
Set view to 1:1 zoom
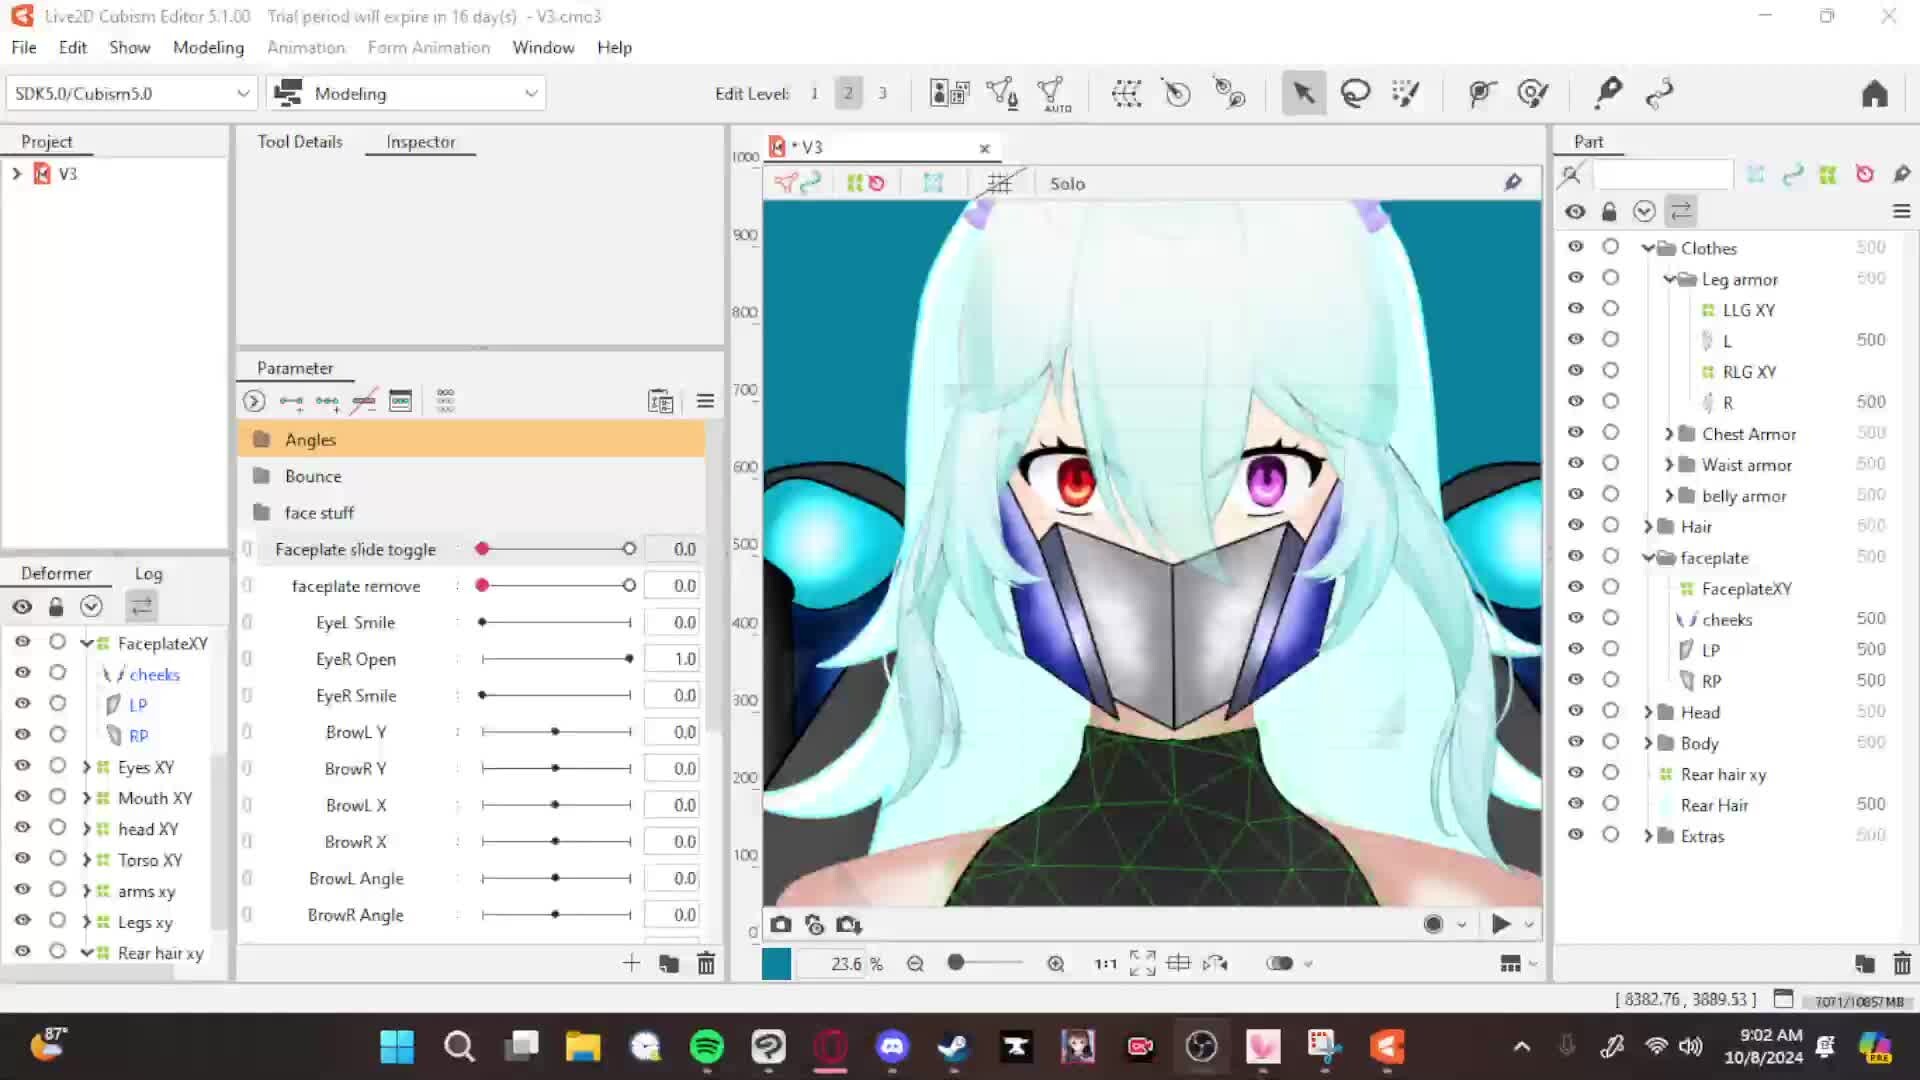[1104, 963]
